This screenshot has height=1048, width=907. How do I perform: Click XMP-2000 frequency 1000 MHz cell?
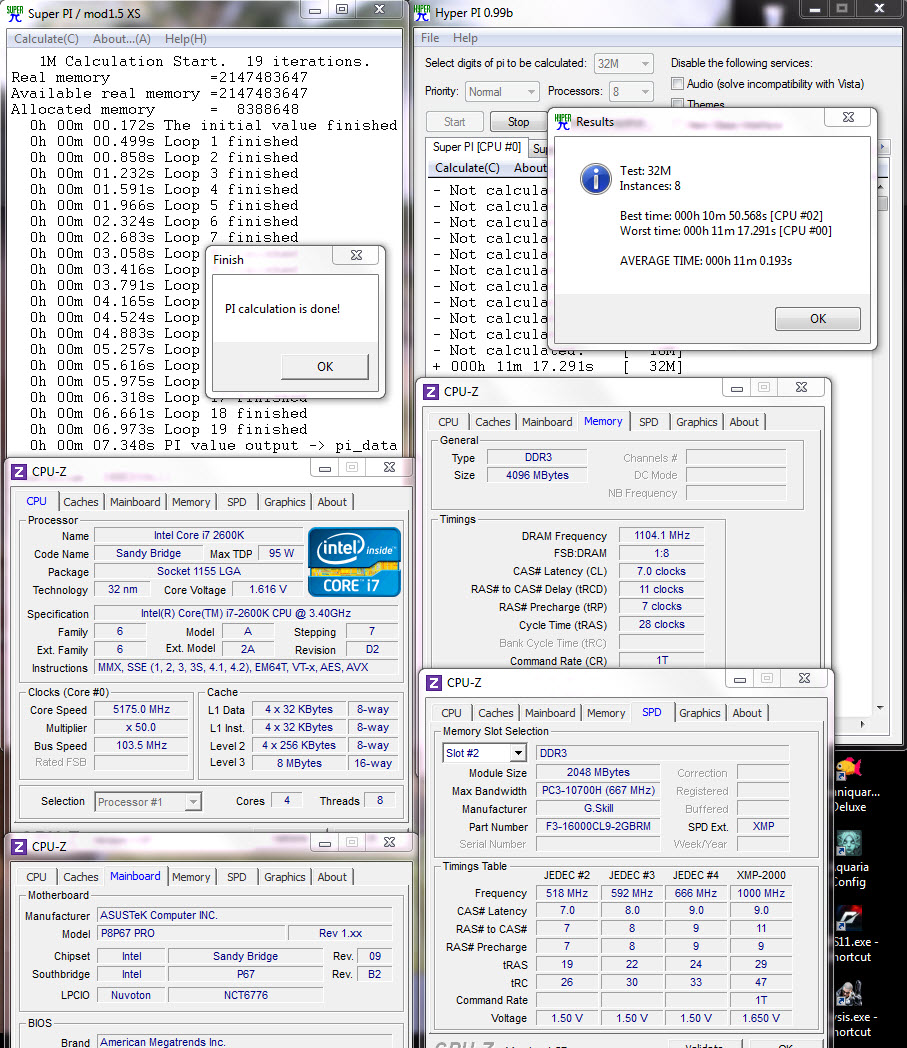(761, 893)
